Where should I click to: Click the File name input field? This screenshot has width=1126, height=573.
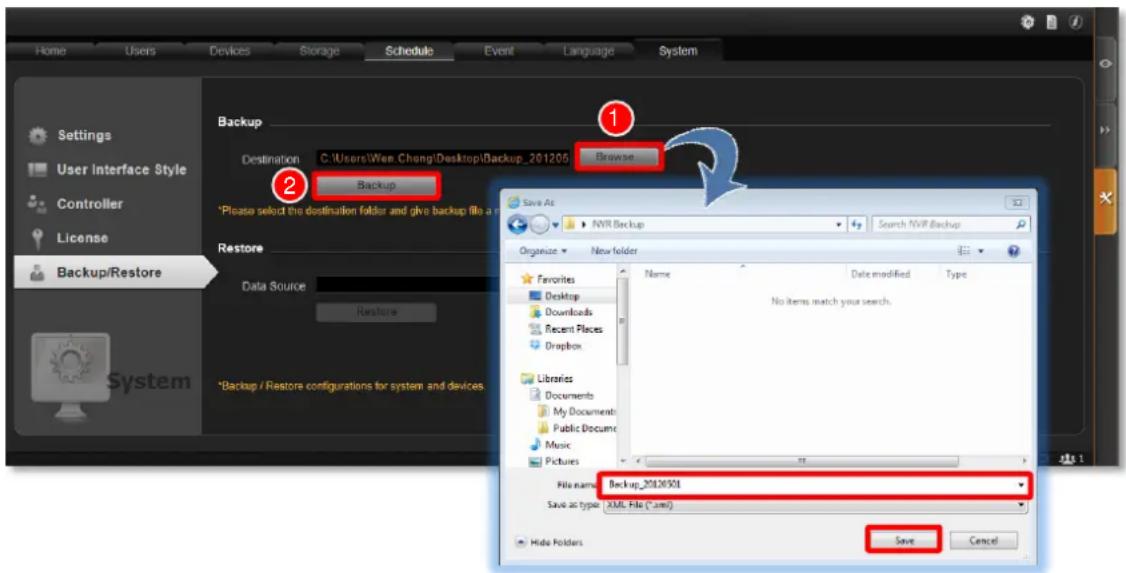(x=815, y=485)
